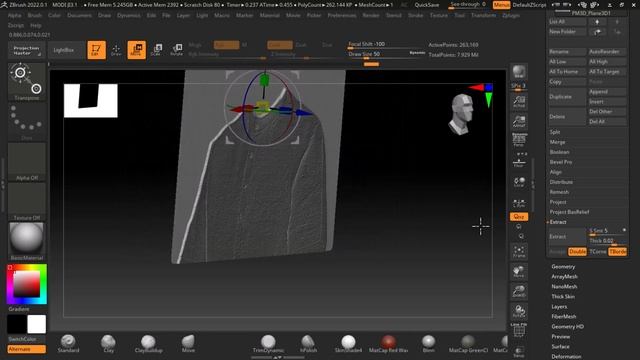Choose the Blinn material

pyautogui.click(x=428, y=344)
